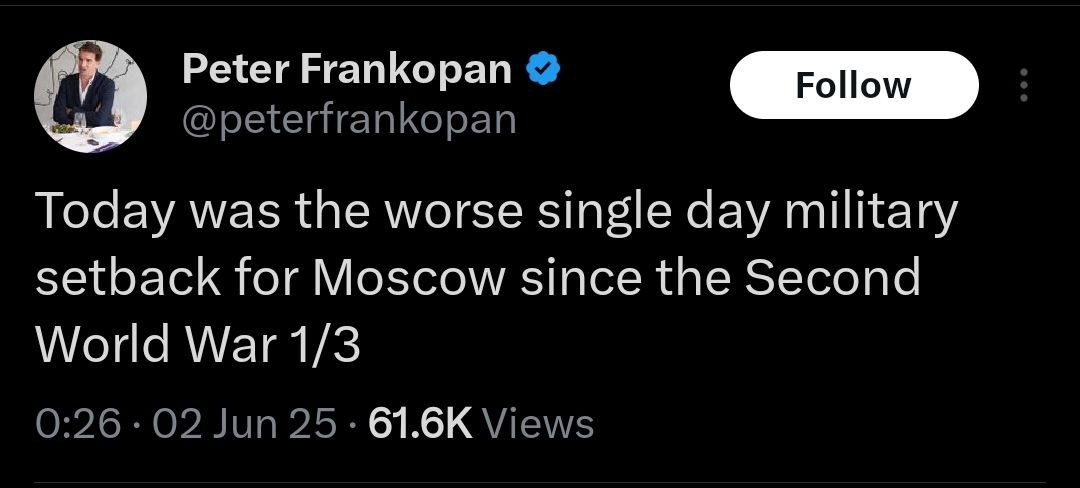Click the word Moscow in the tweet
1080x488 pixels.
pyautogui.click(x=408, y=278)
